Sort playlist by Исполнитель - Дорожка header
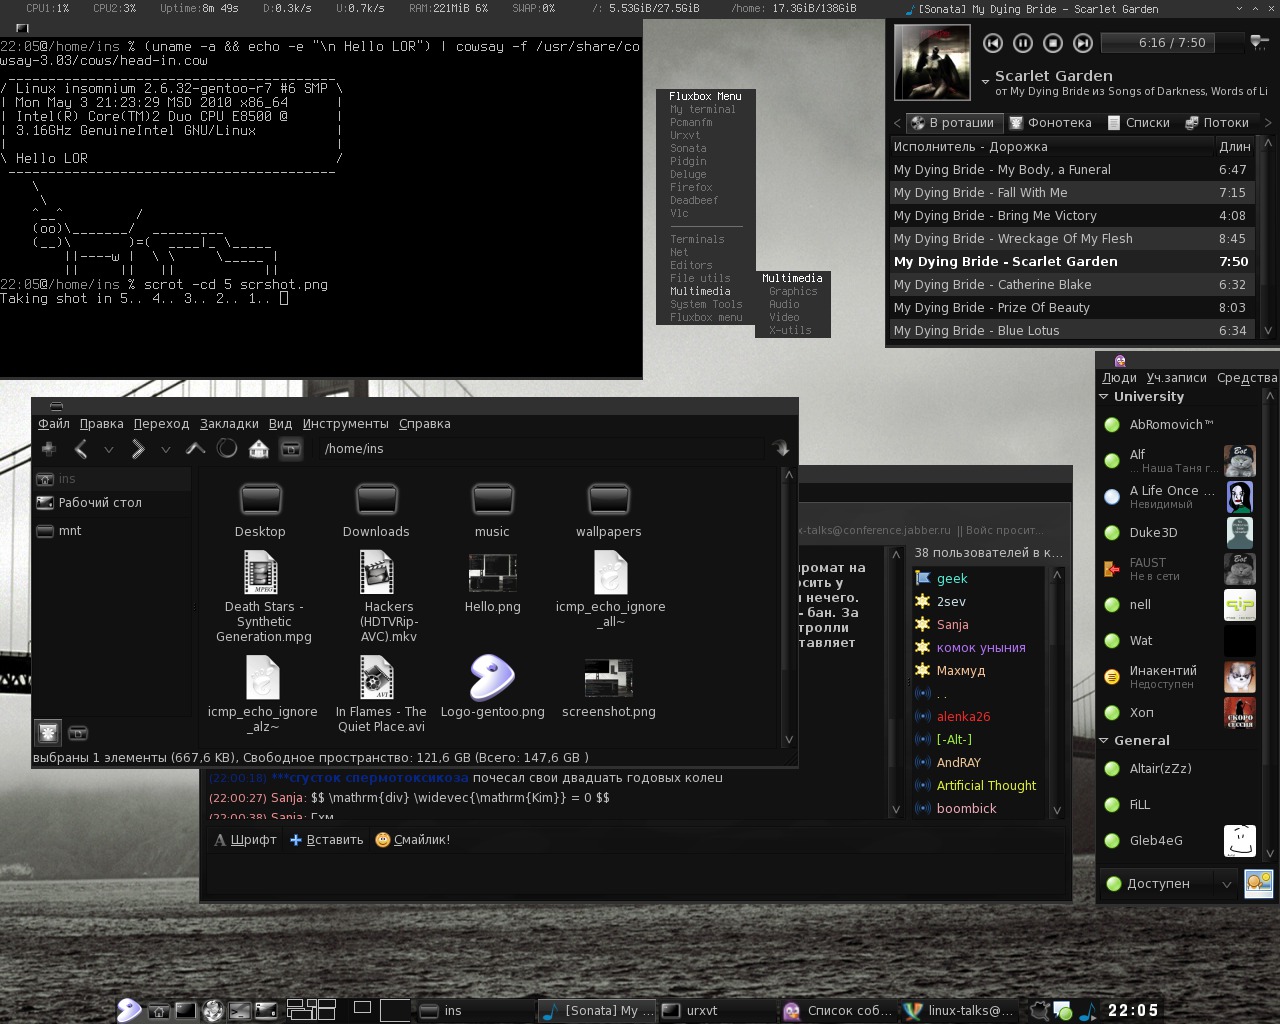The height and width of the screenshot is (1024, 1280). (1050, 146)
